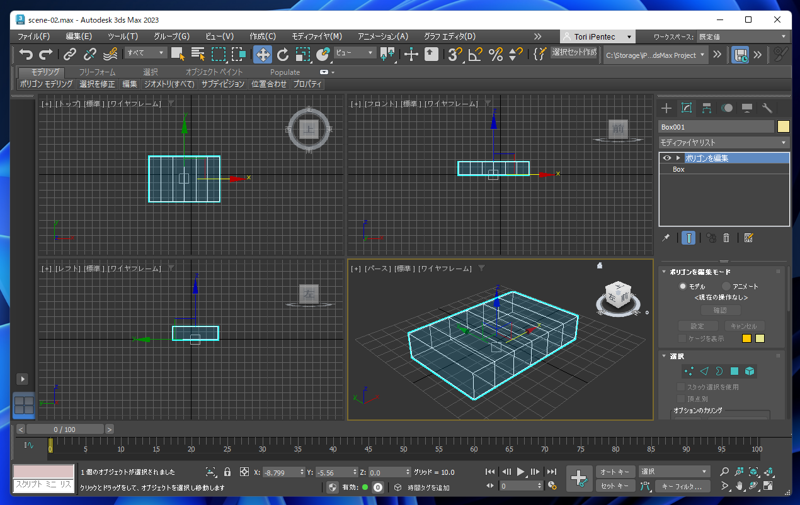The height and width of the screenshot is (505, 800).
Task: Click the サブディビジョン ribbon panel button
Action: coord(223,84)
